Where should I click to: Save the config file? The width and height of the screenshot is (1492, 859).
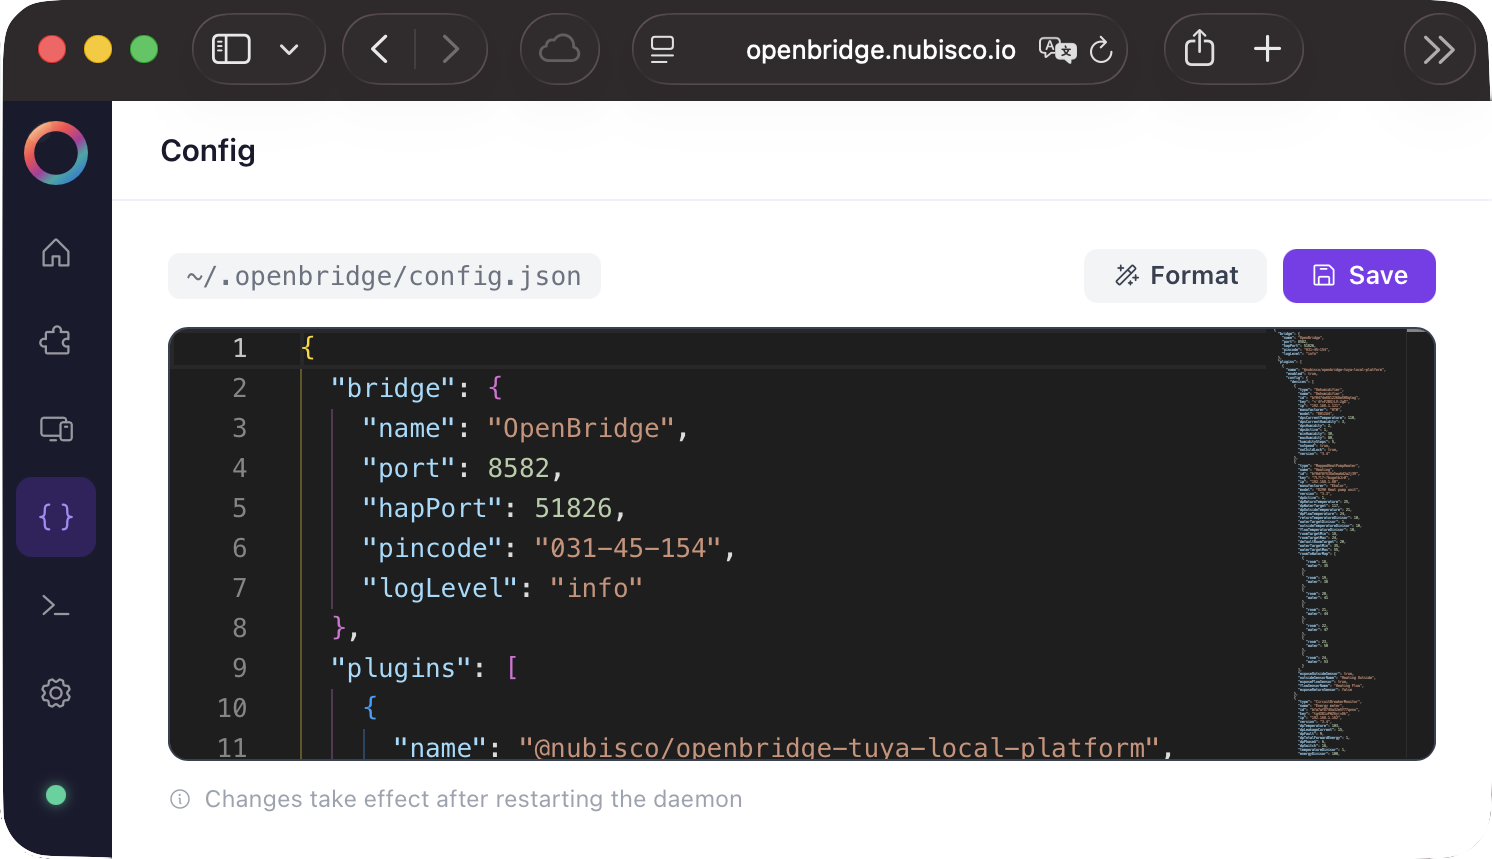click(1359, 276)
